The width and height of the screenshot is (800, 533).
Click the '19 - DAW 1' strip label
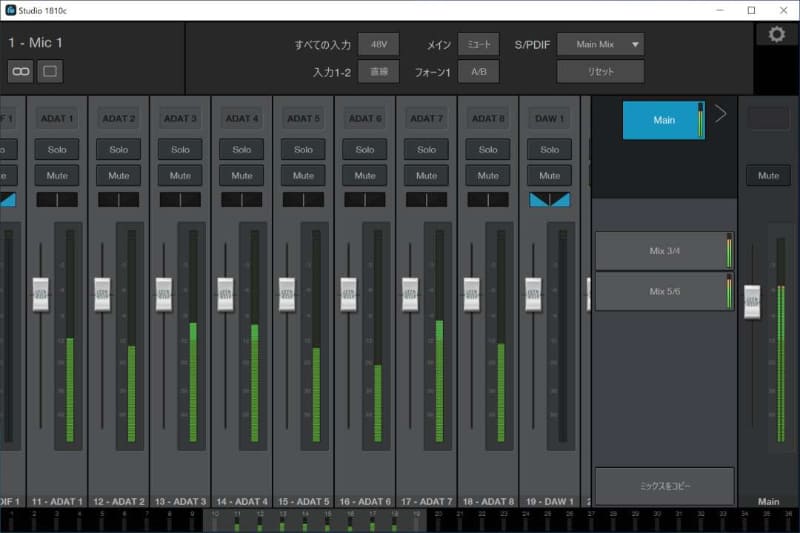click(549, 501)
